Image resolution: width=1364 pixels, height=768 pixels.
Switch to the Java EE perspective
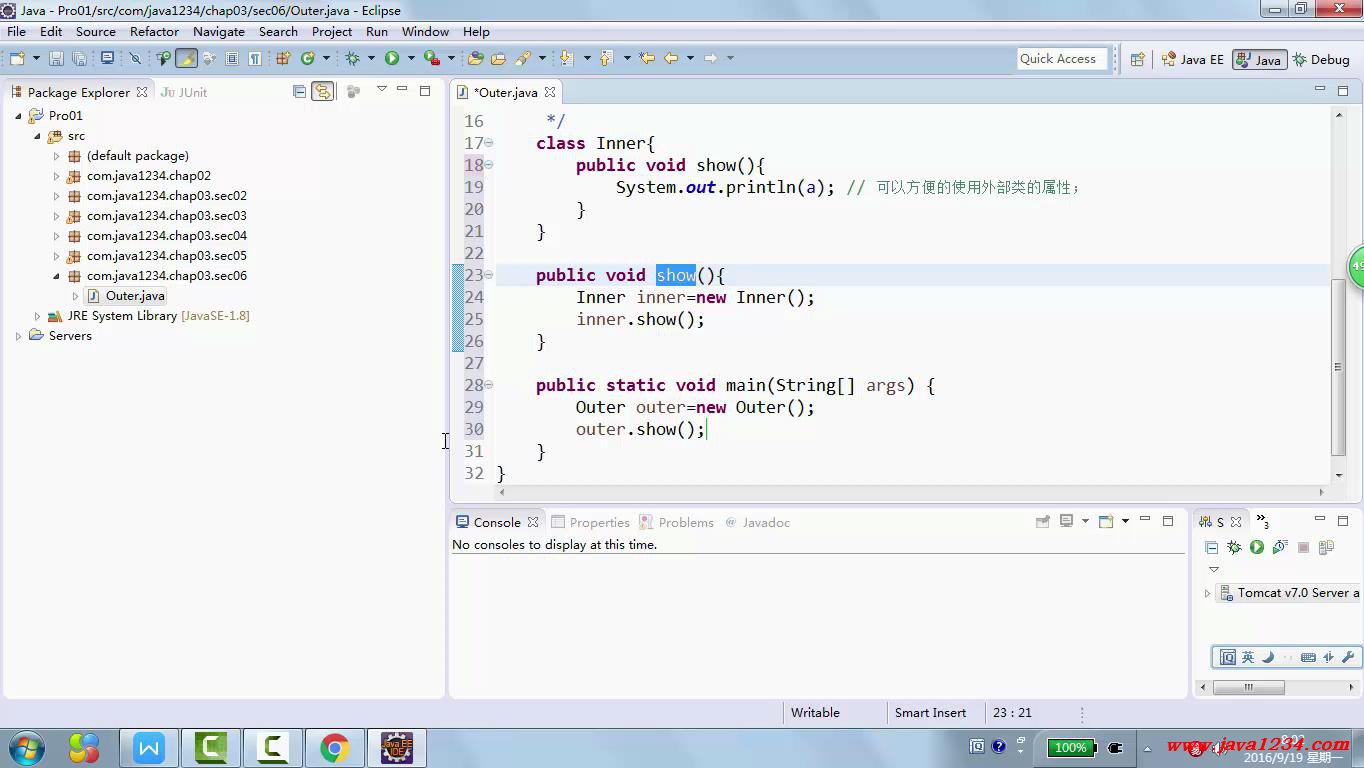coord(1192,59)
